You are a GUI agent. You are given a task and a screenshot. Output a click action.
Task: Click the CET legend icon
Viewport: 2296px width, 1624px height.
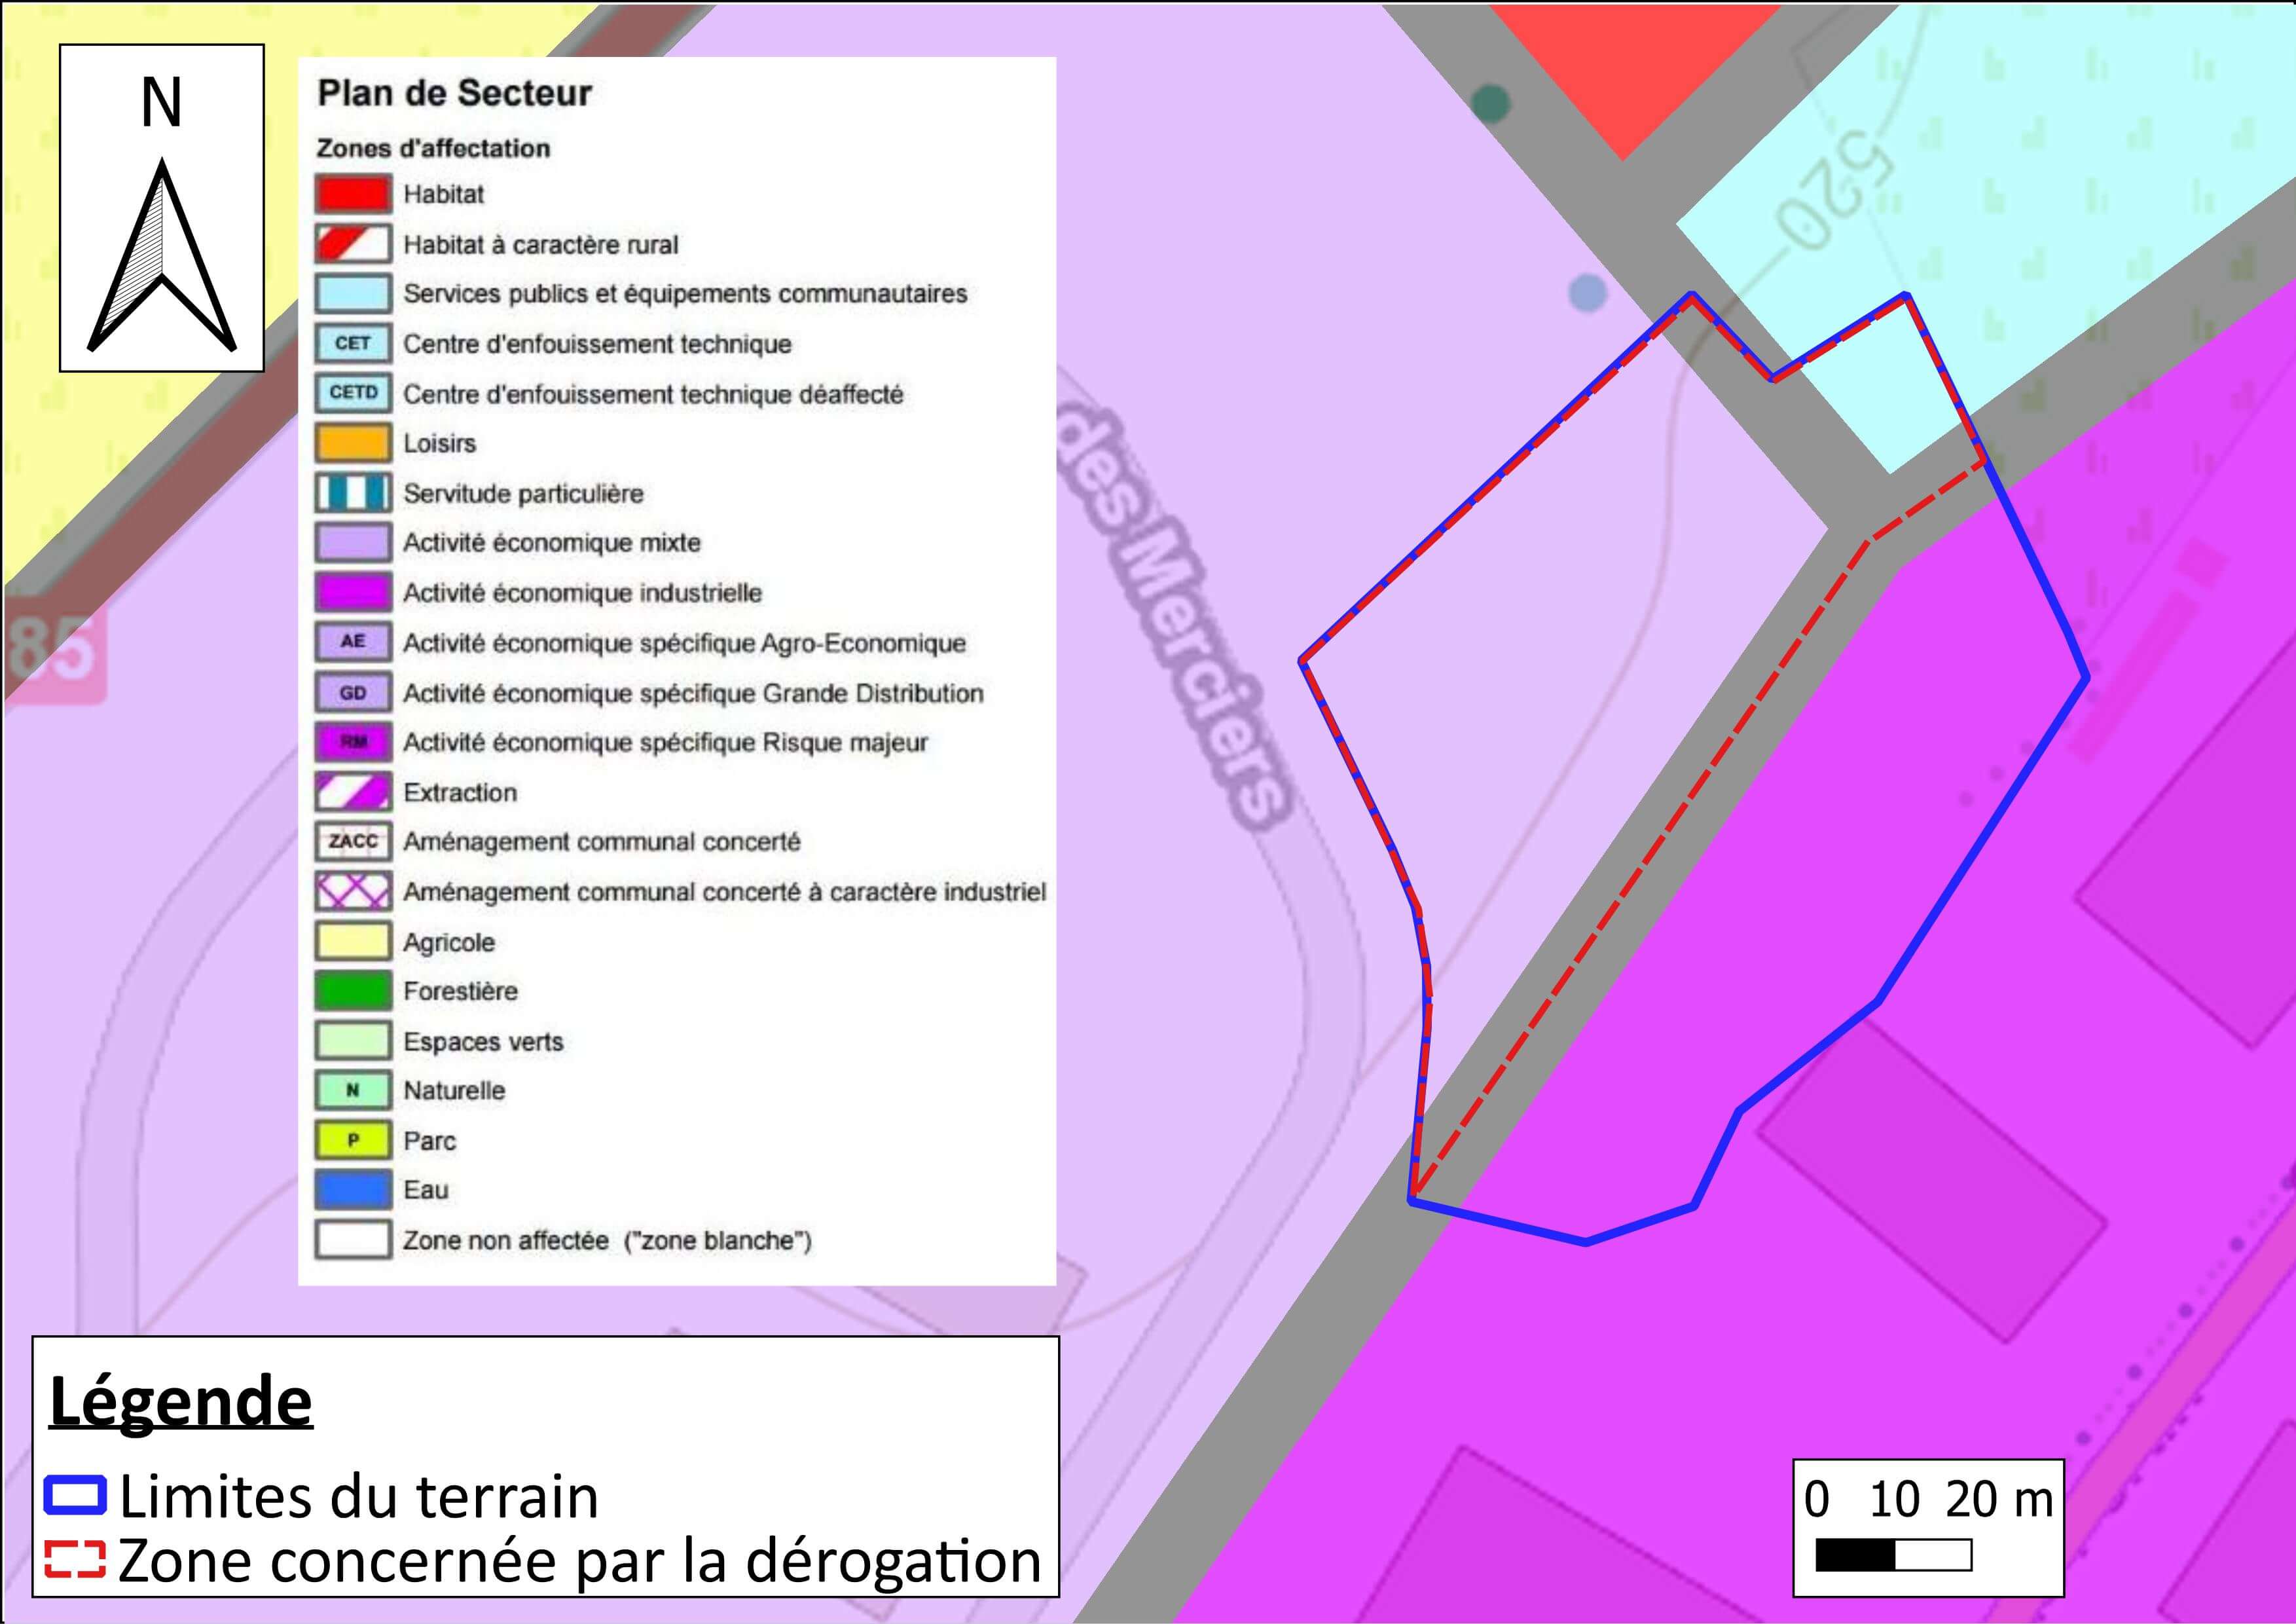(x=352, y=343)
